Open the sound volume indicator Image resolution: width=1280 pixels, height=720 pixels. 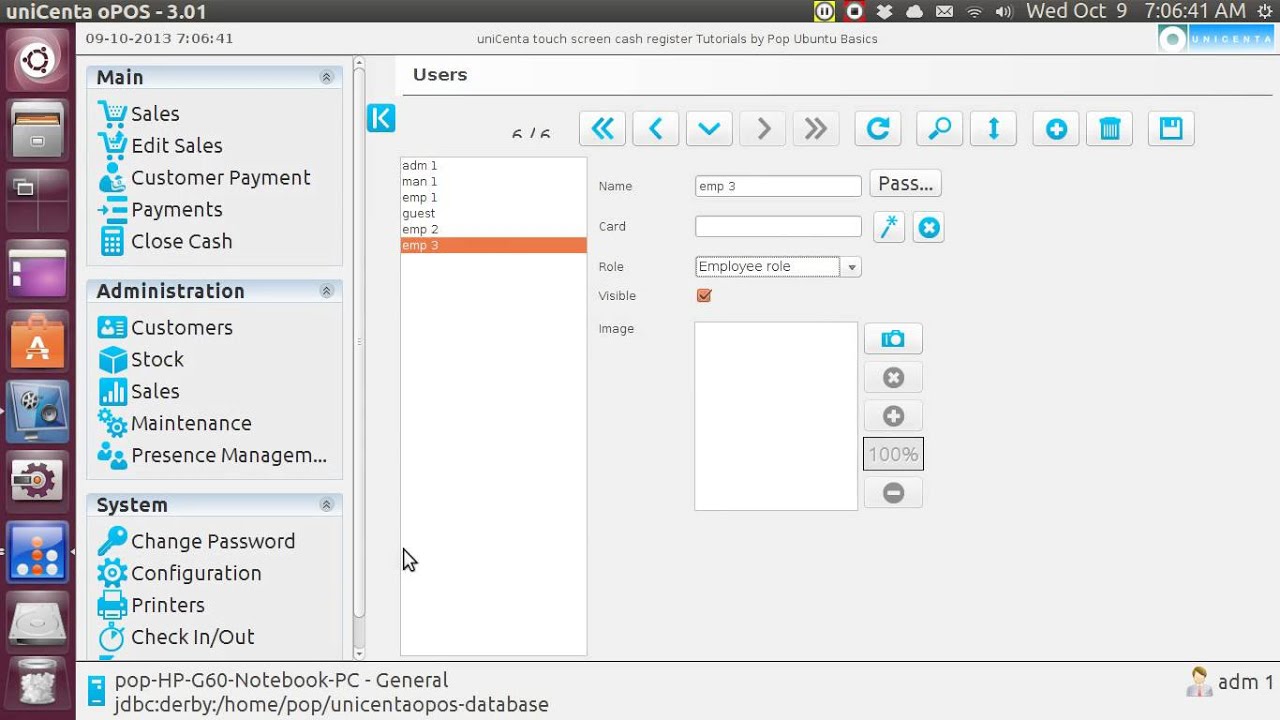pyautogui.click(x=1005, y=11)
